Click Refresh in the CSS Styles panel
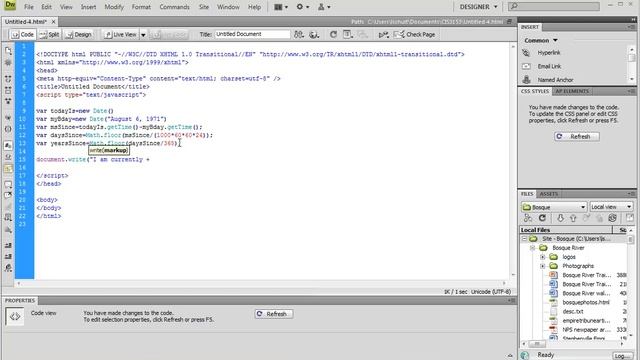Screen dimensions: 640x360 577,137
